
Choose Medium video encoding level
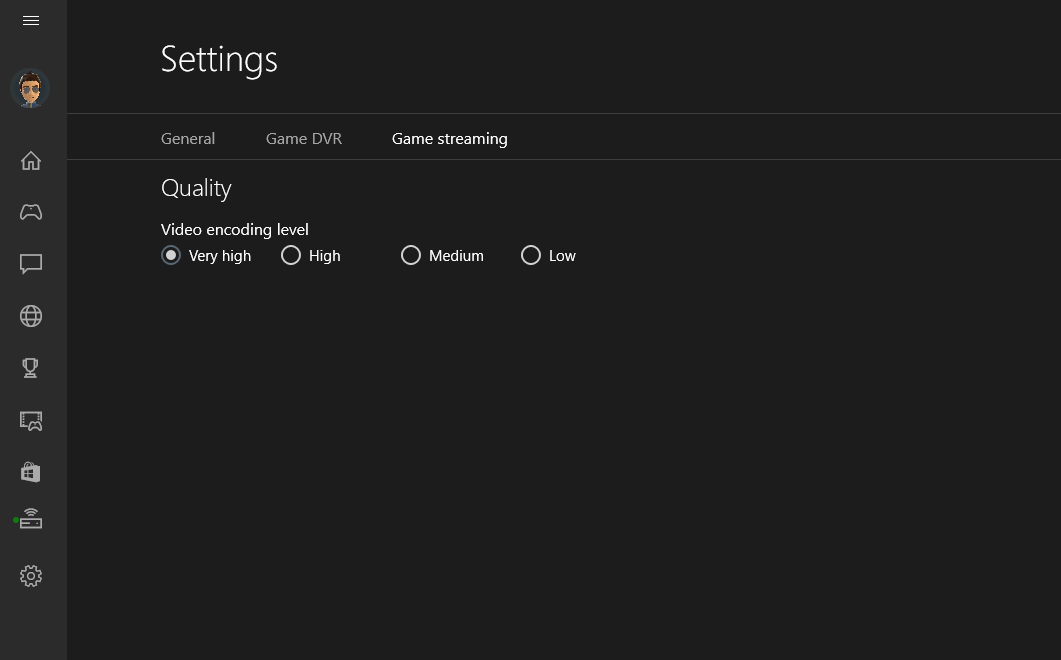tap(443, 255)
